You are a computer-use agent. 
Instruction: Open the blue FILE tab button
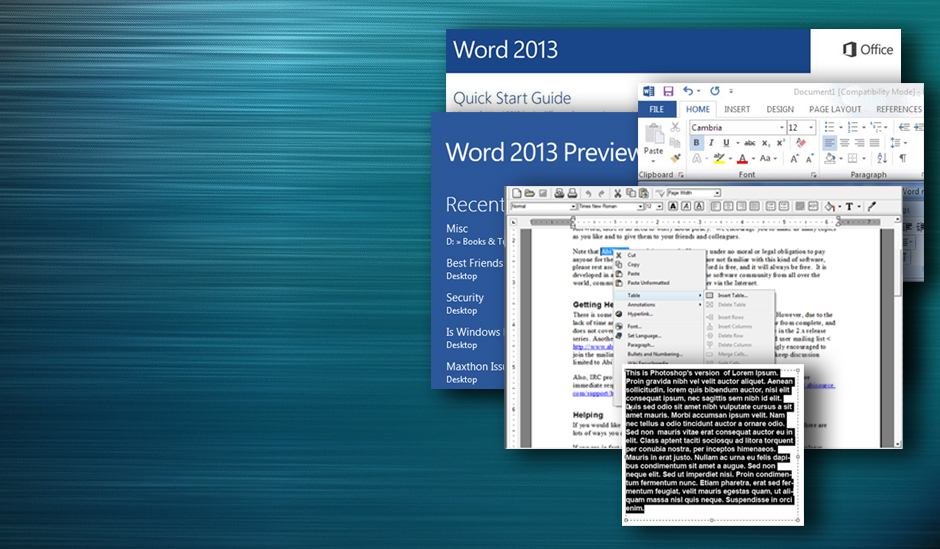click(657, 109)
